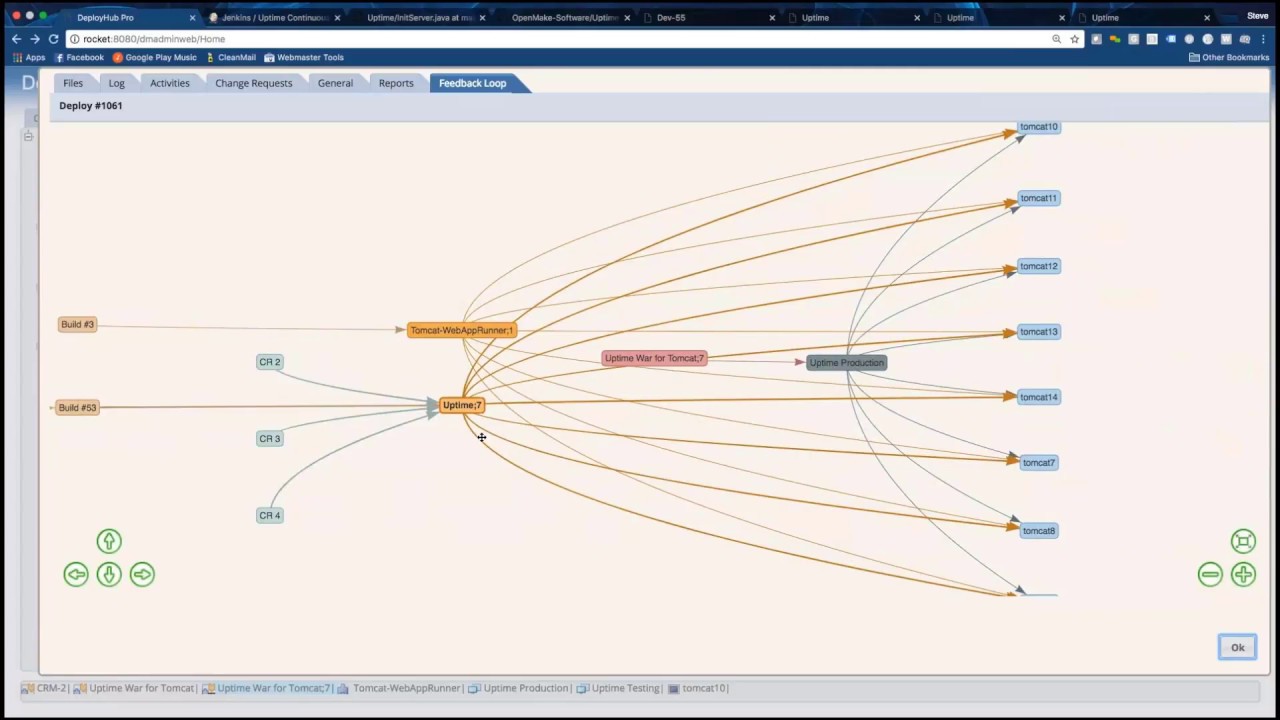The height and width of the screenshot is (720, 1280).
Task: Select the CR 2 node
Action: pos(270,362)
